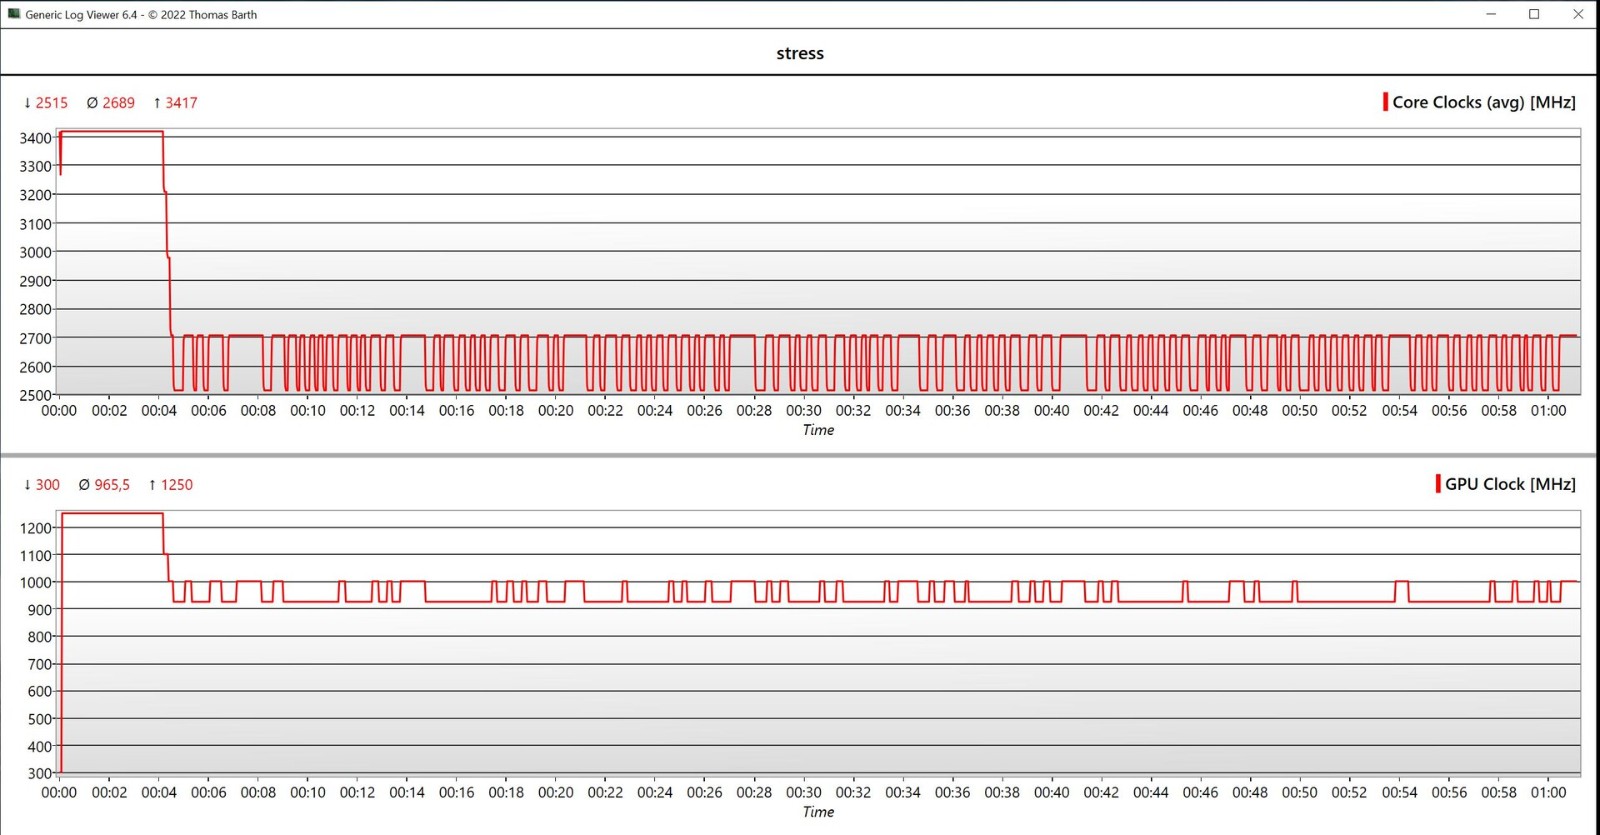Click the Time axis title under Core Clocks chart

818,430
